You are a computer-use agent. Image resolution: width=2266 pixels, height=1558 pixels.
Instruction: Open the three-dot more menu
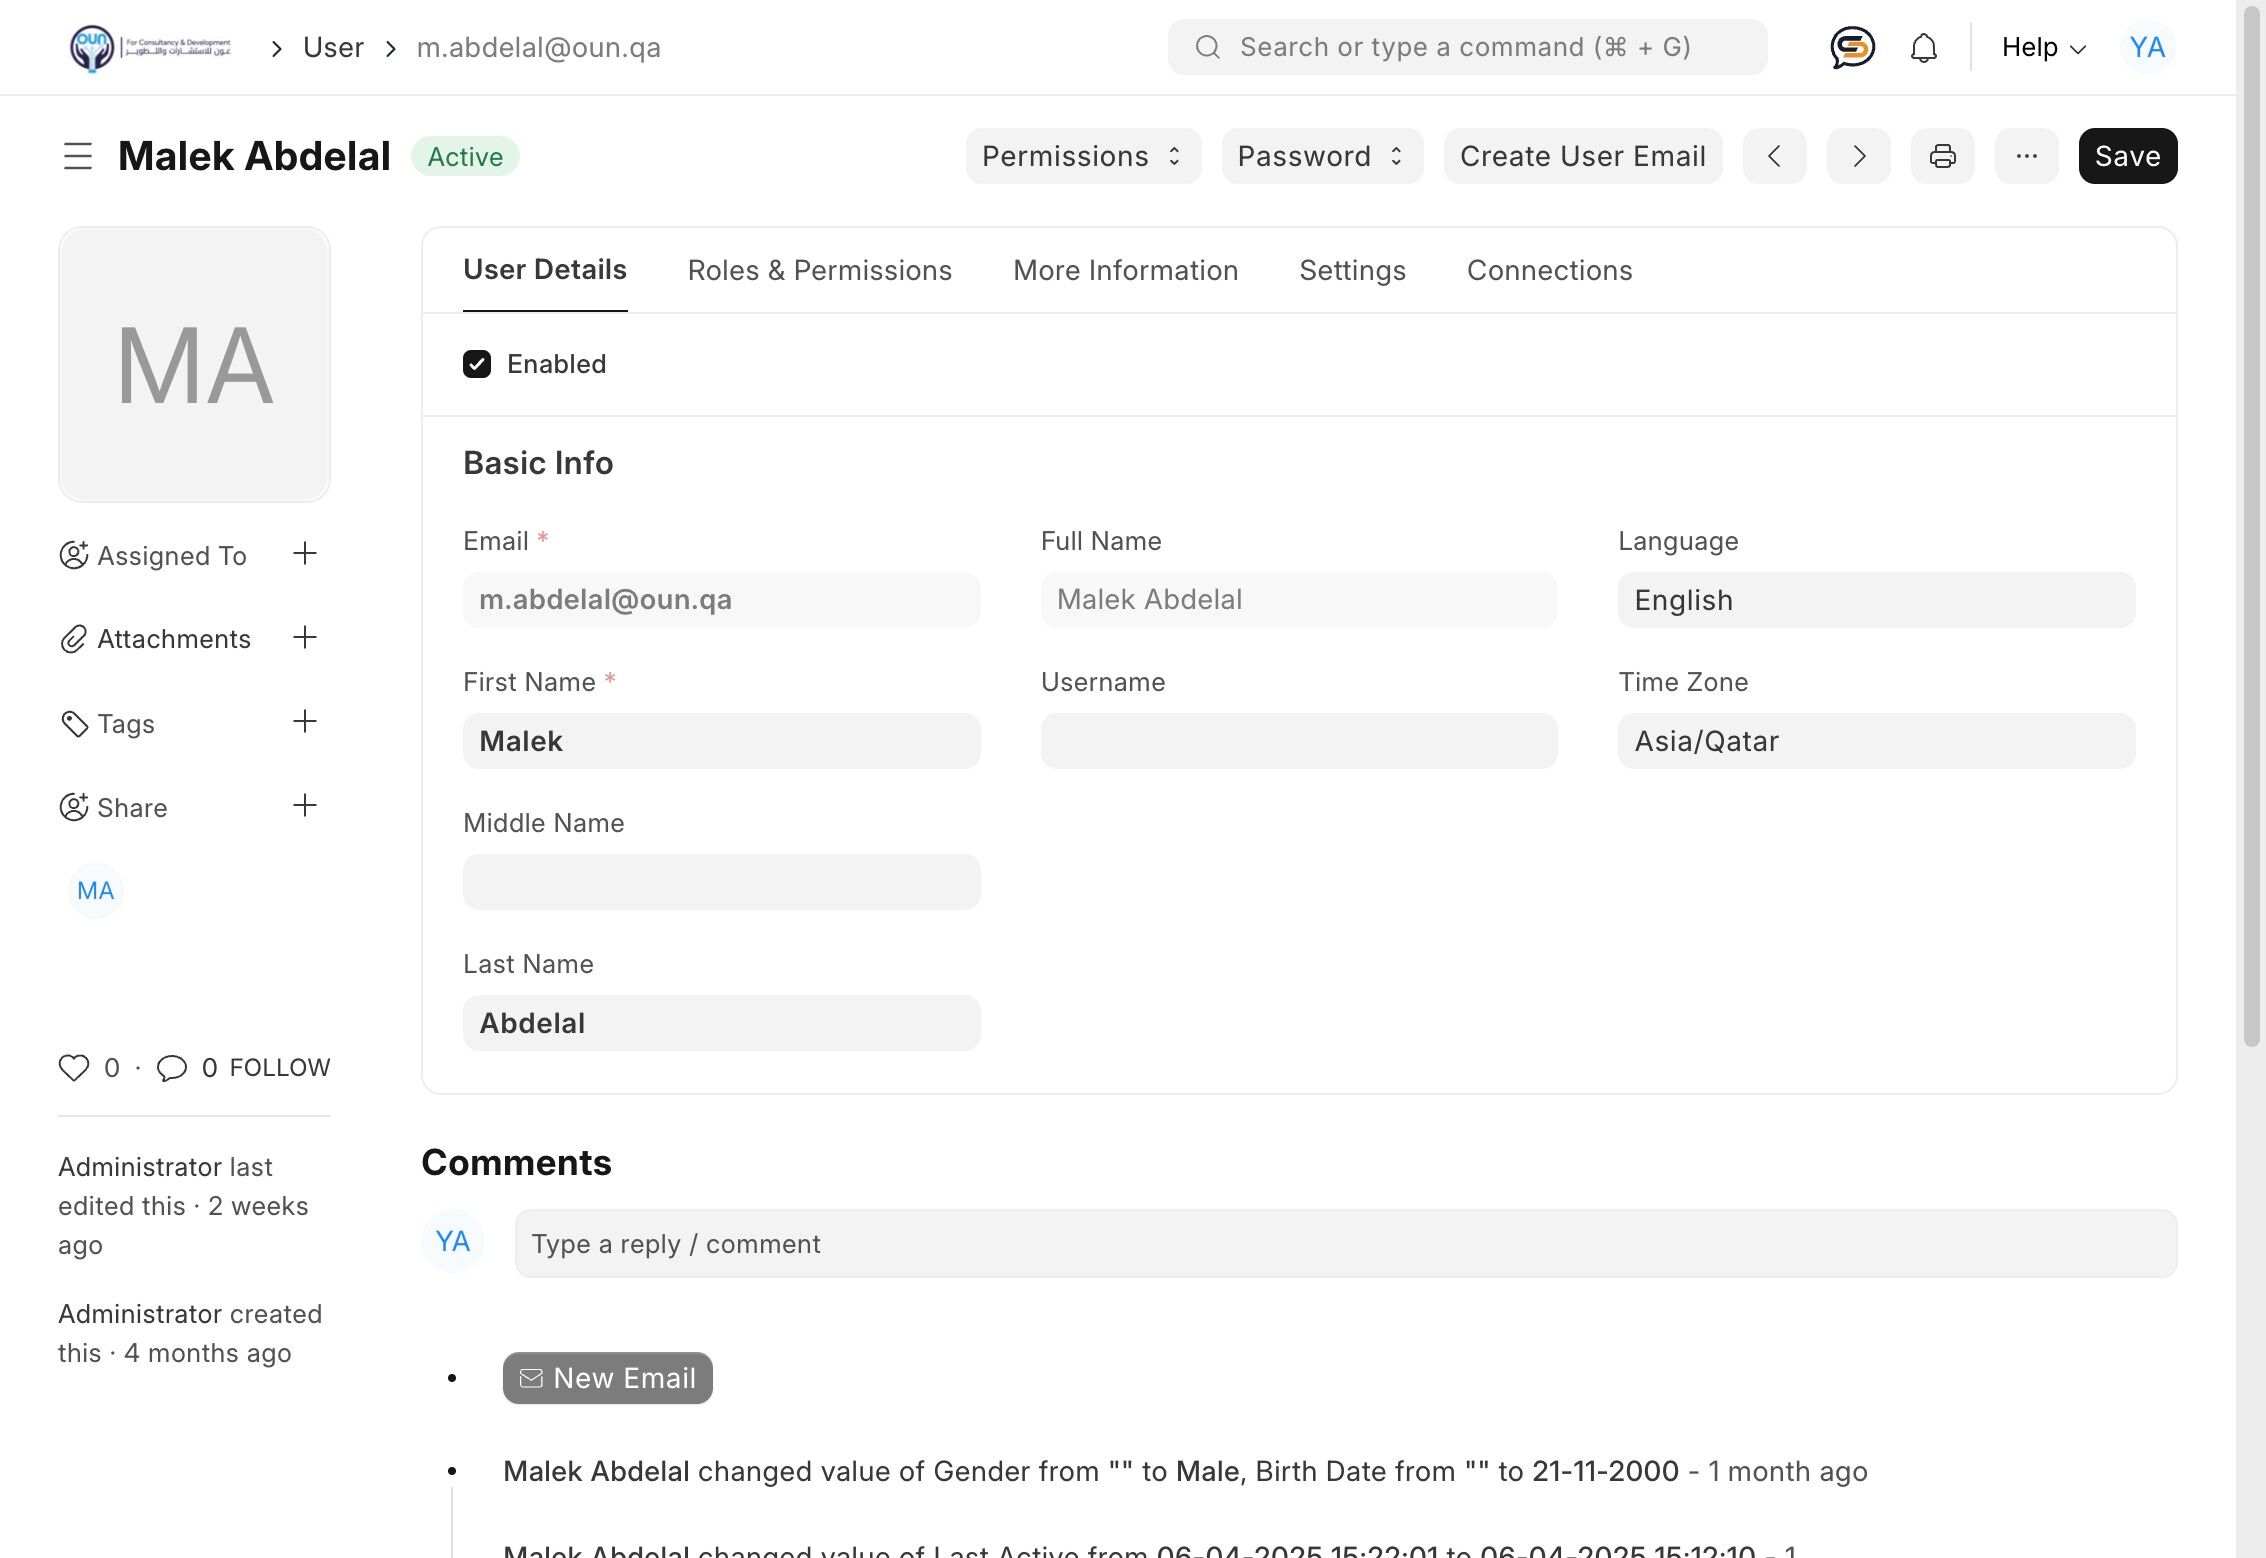[2026, 156]
